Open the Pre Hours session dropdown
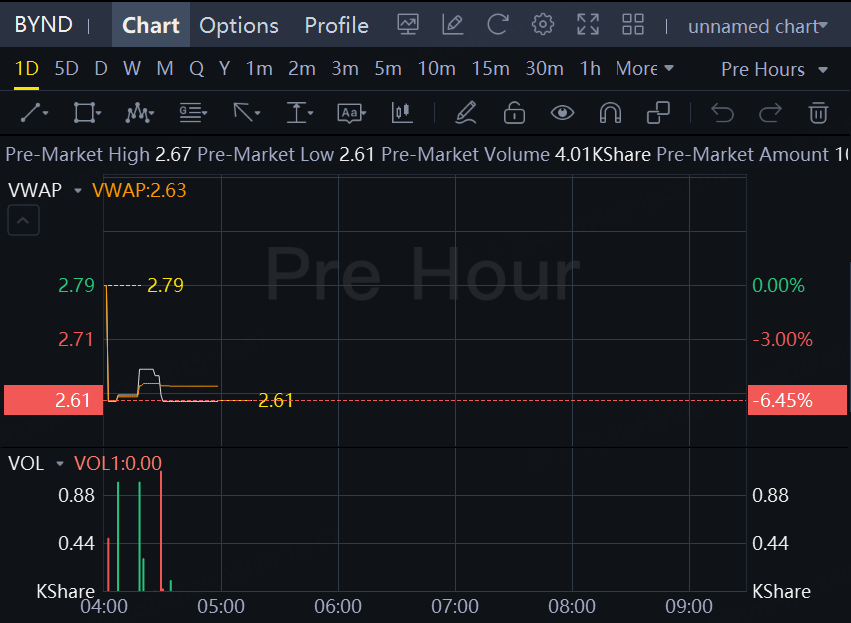This screenshot has width=851, height=623. [774, 69]
